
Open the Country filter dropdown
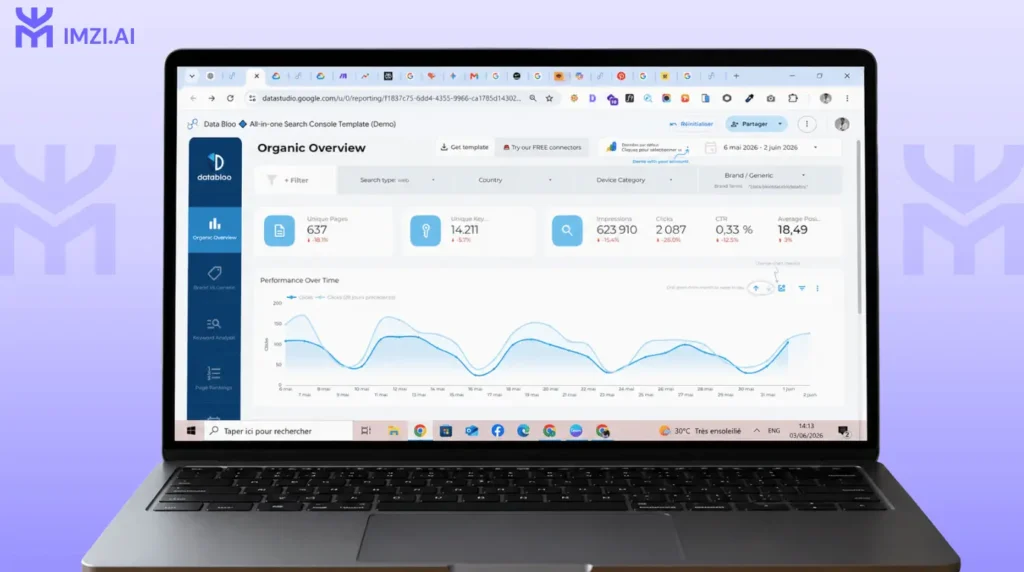[515, 180]
